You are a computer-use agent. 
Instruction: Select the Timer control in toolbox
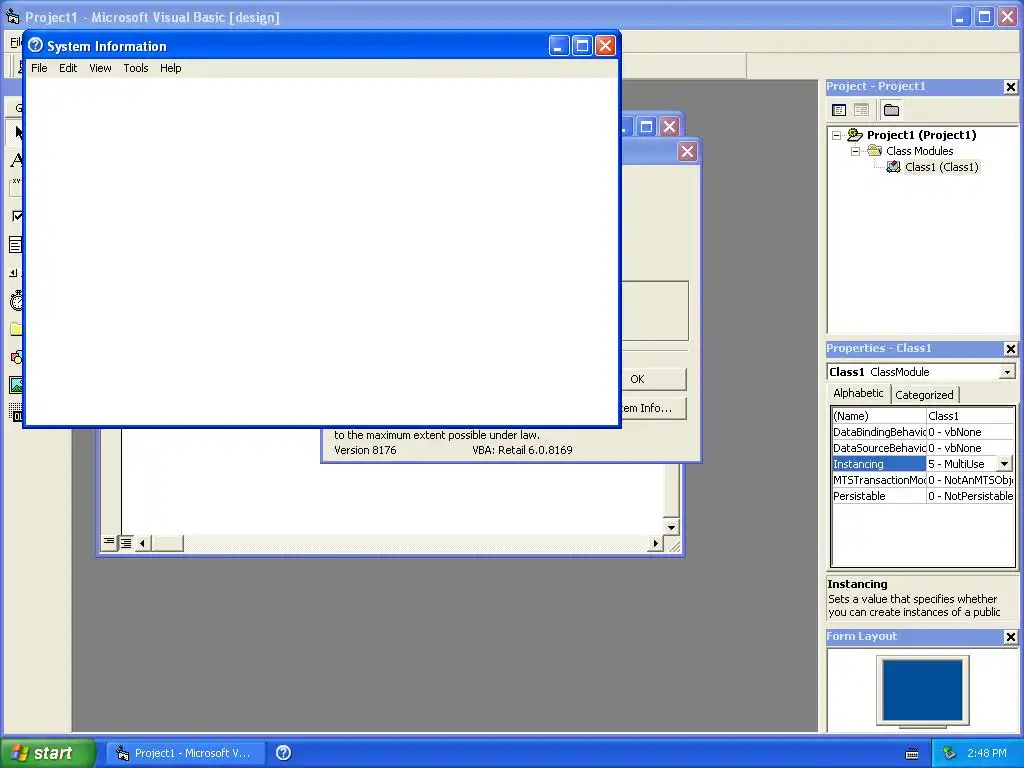pos(16,300)
